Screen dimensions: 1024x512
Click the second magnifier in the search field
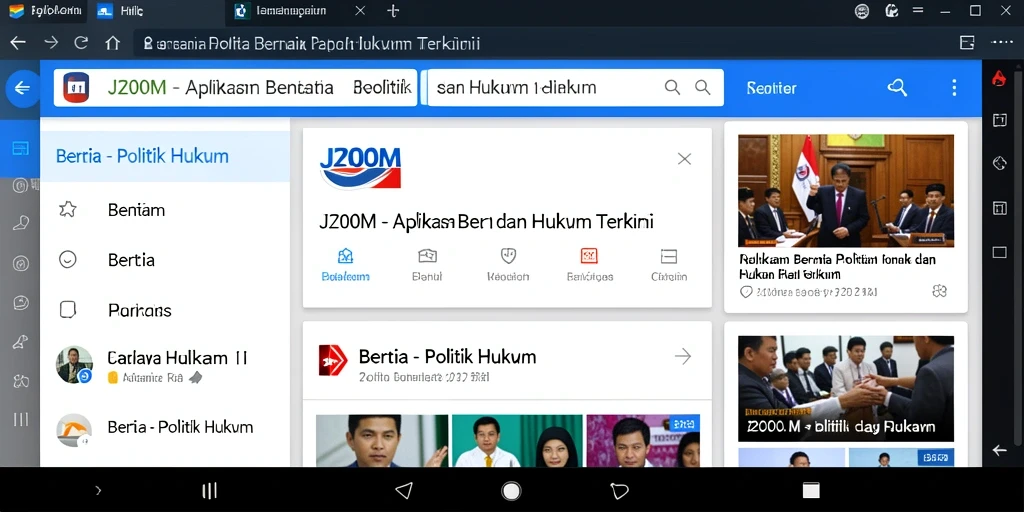point(703,88)
